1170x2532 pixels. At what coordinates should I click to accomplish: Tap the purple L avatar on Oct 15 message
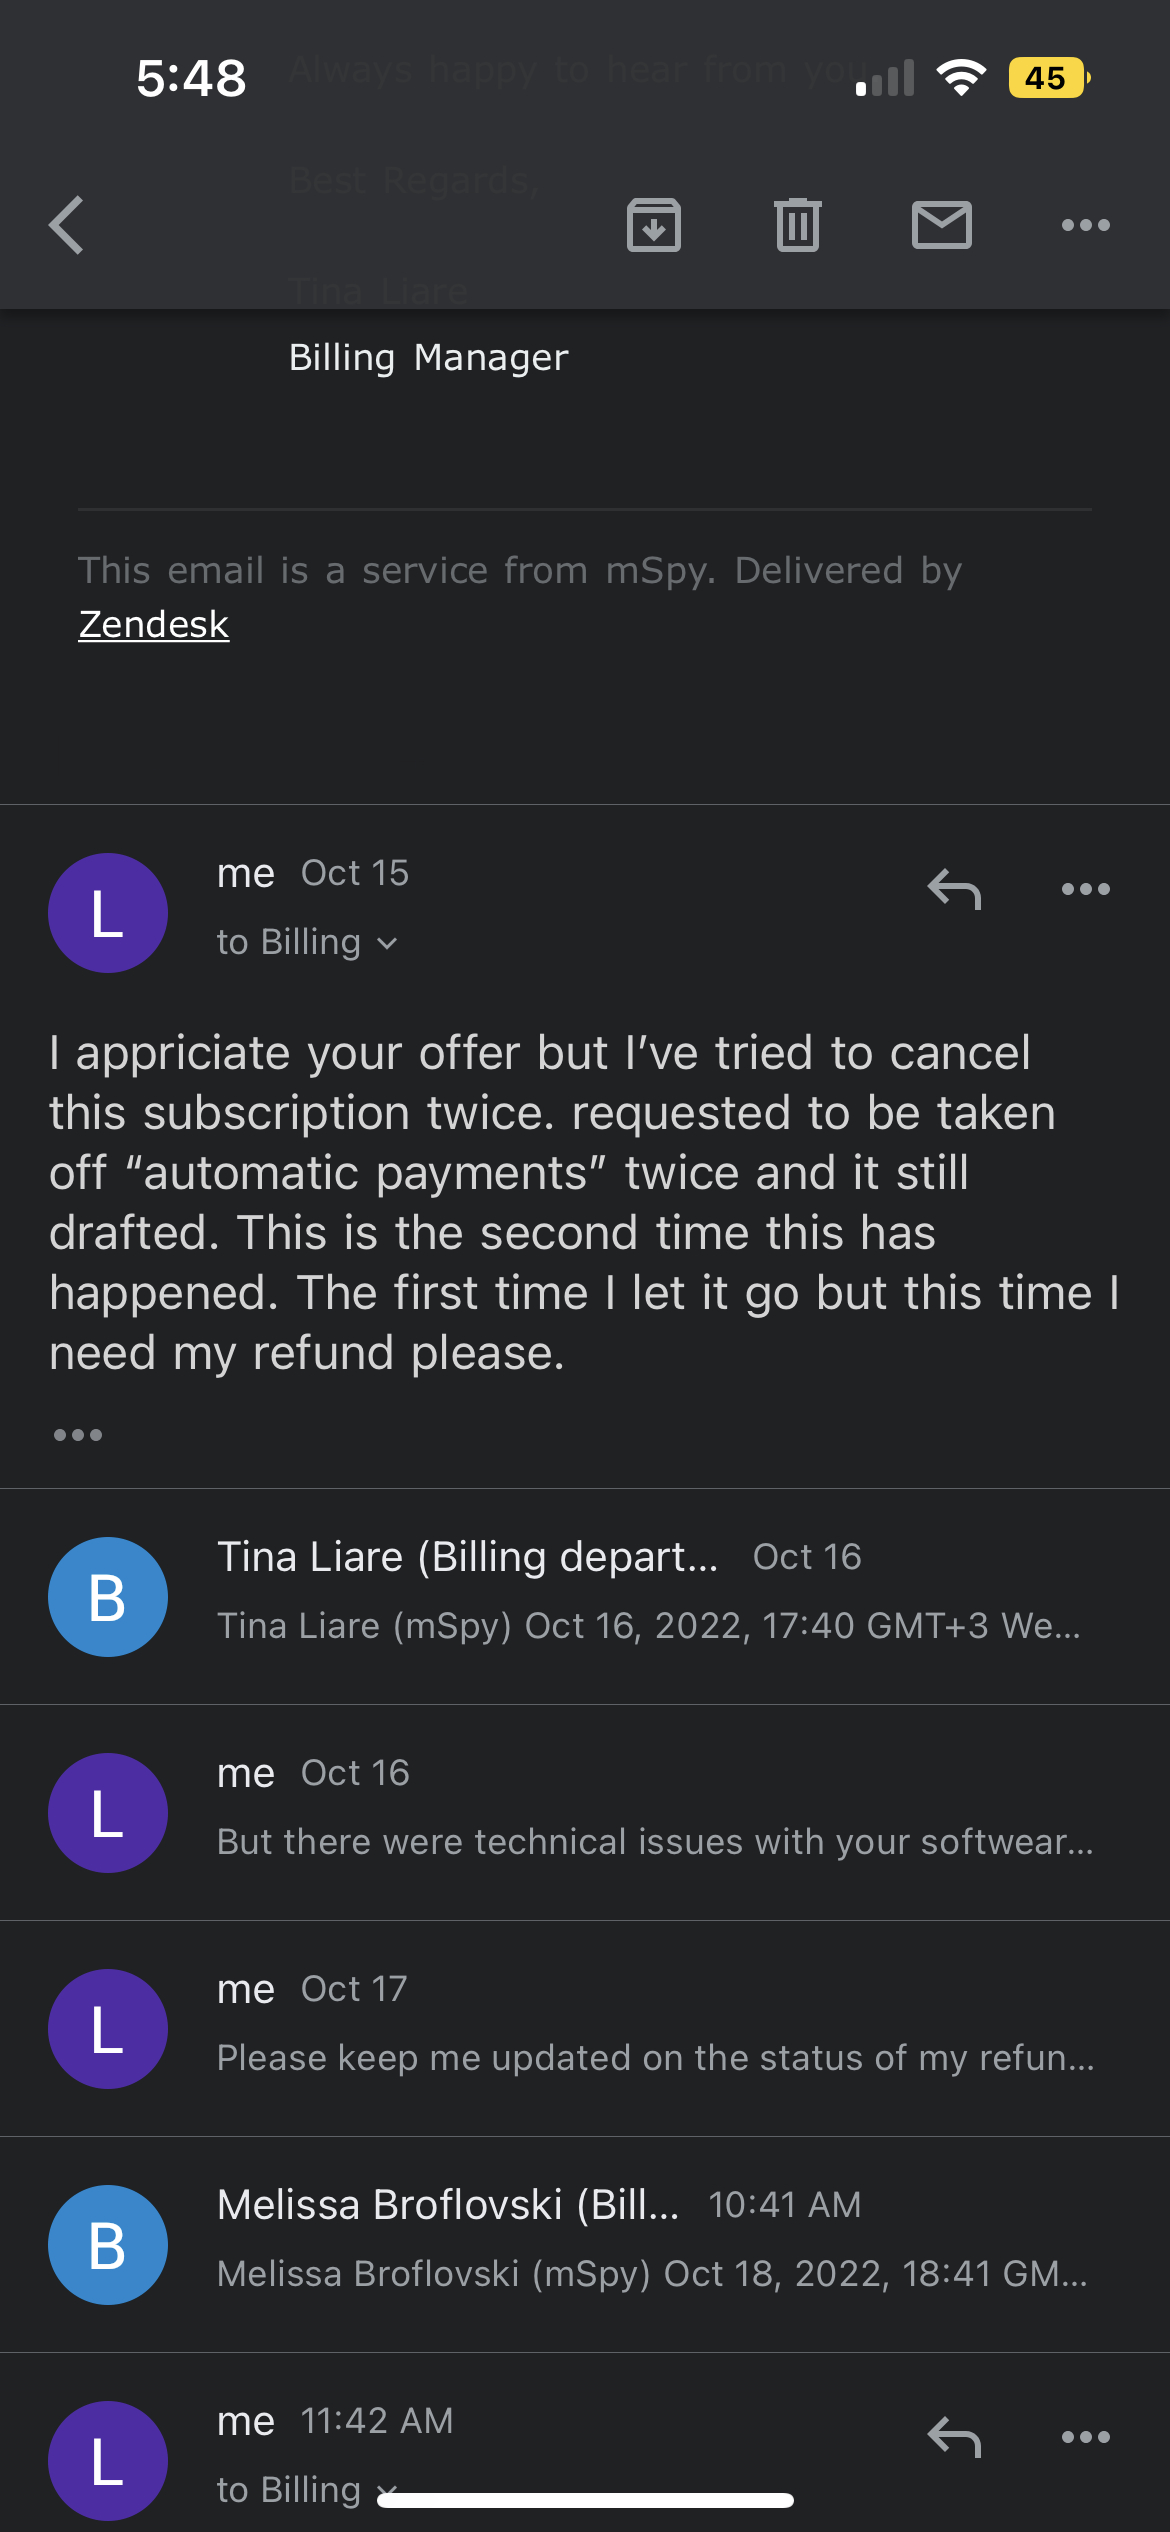coord(108,913)
